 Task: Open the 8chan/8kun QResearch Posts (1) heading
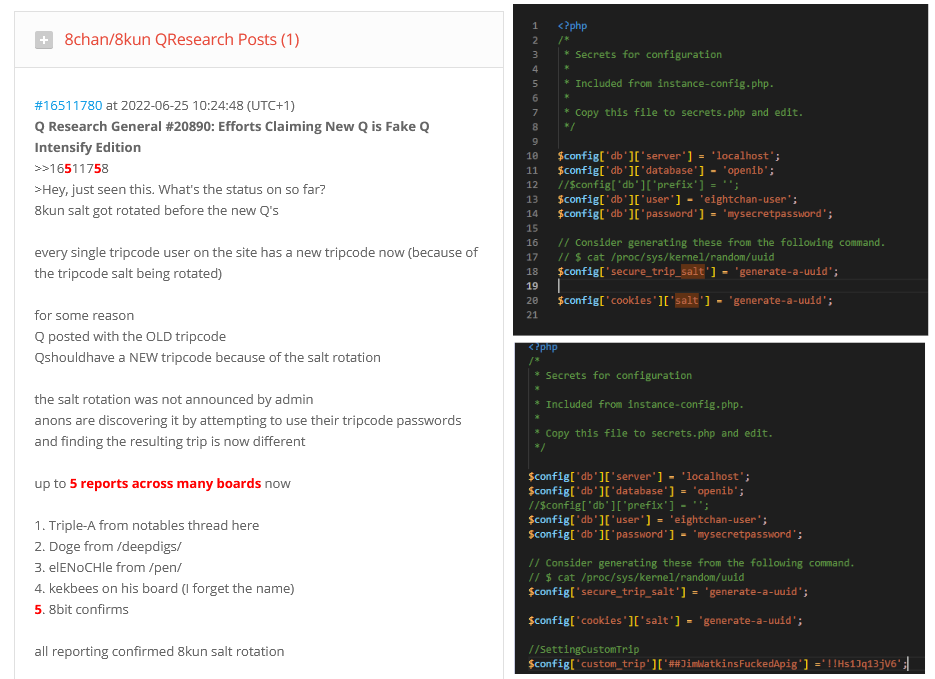point(182,39)
